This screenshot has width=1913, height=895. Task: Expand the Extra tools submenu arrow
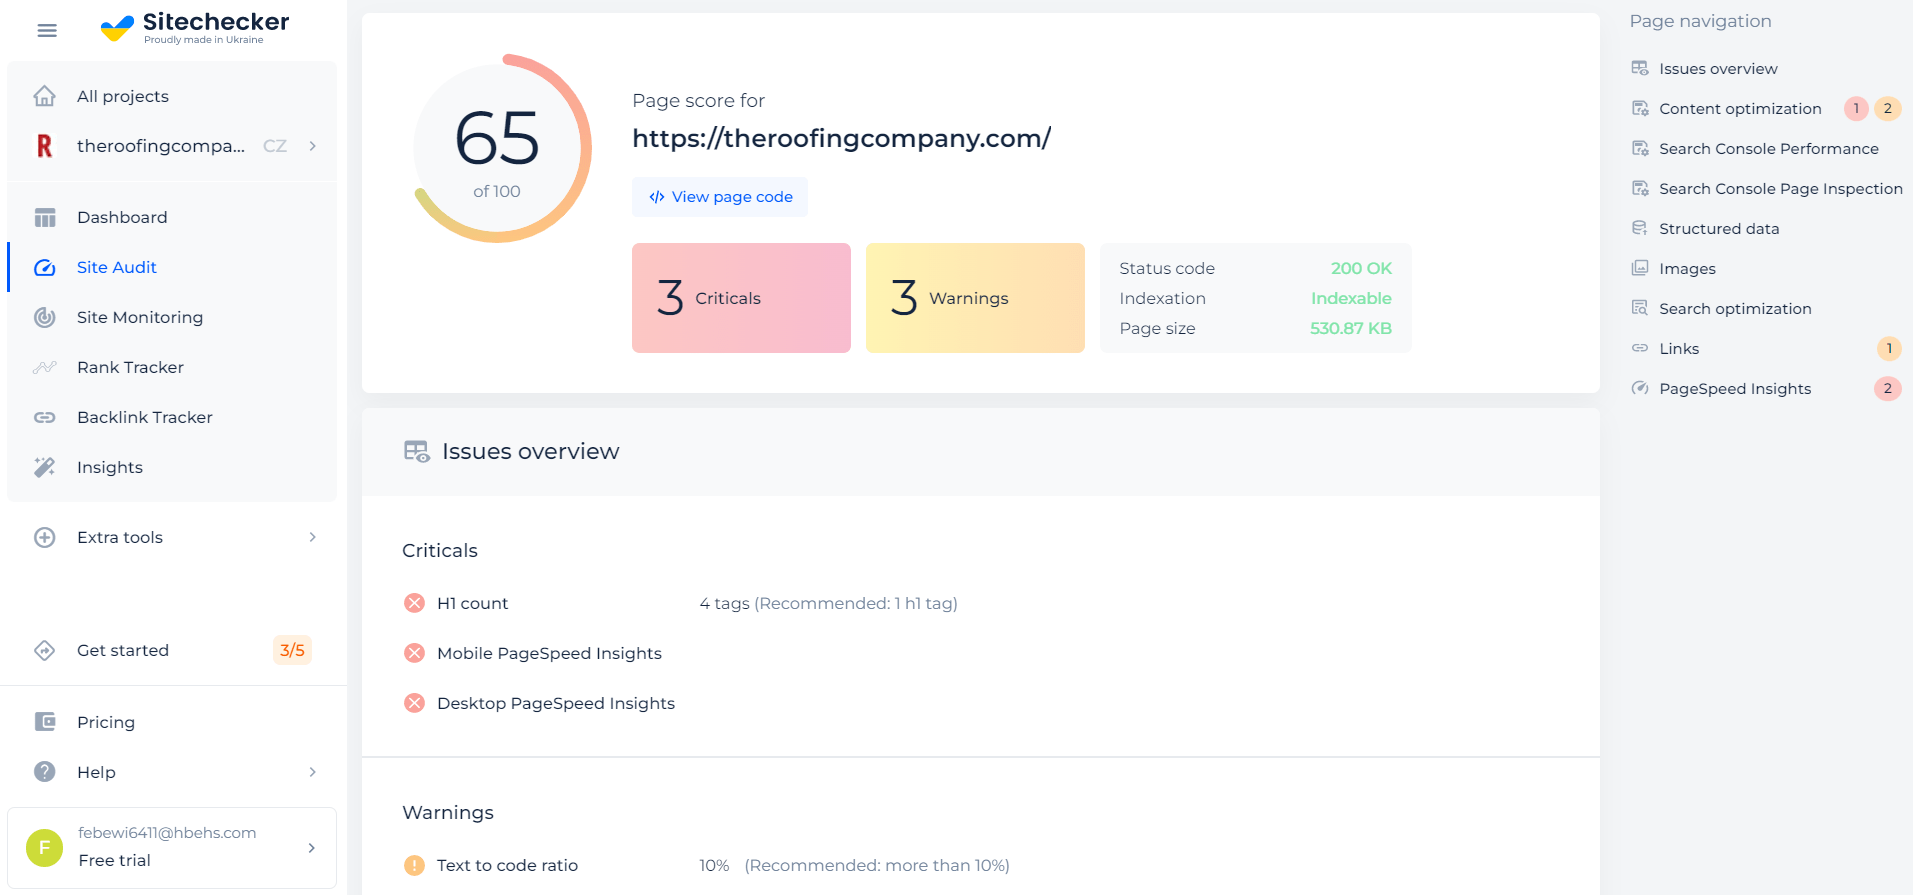(313, 537)
